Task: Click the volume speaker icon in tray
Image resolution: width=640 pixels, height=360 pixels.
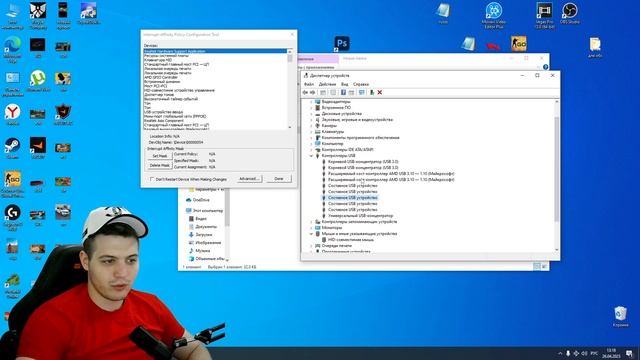Action: tap(584, 353)
